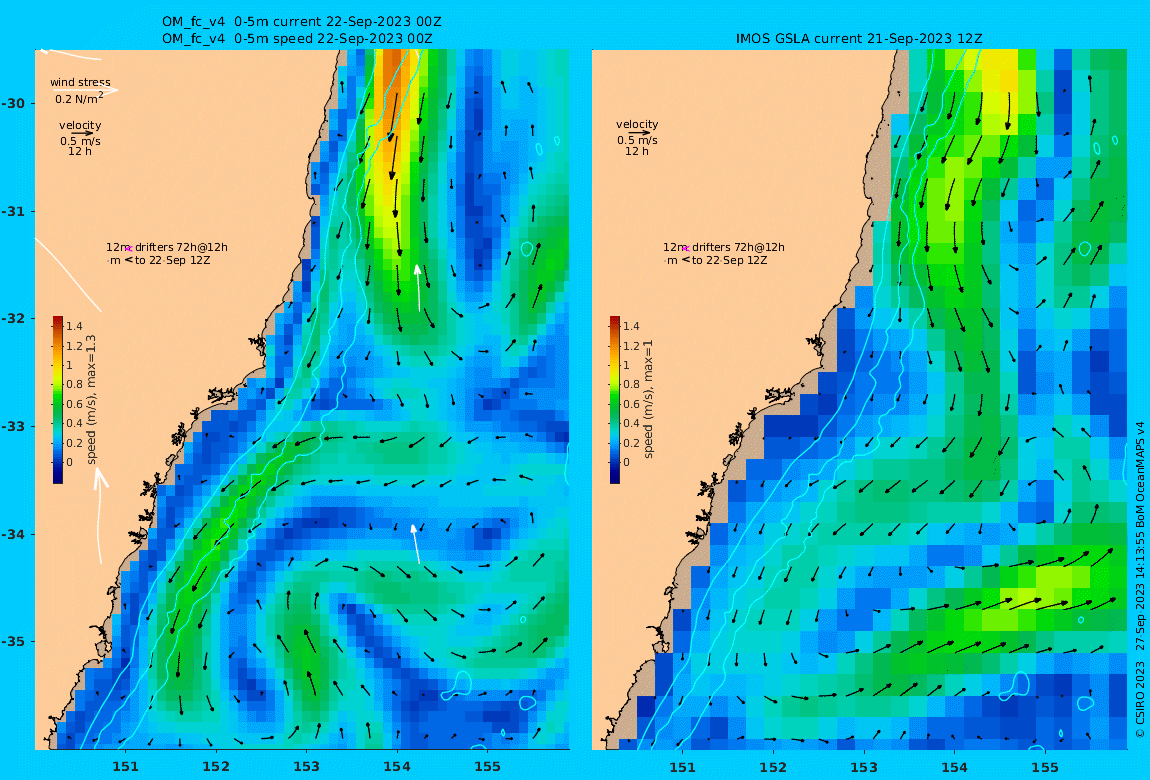The image size is (1150, 780).
Task: Click the '12 h' text on left map
Action: pos(80,151)
